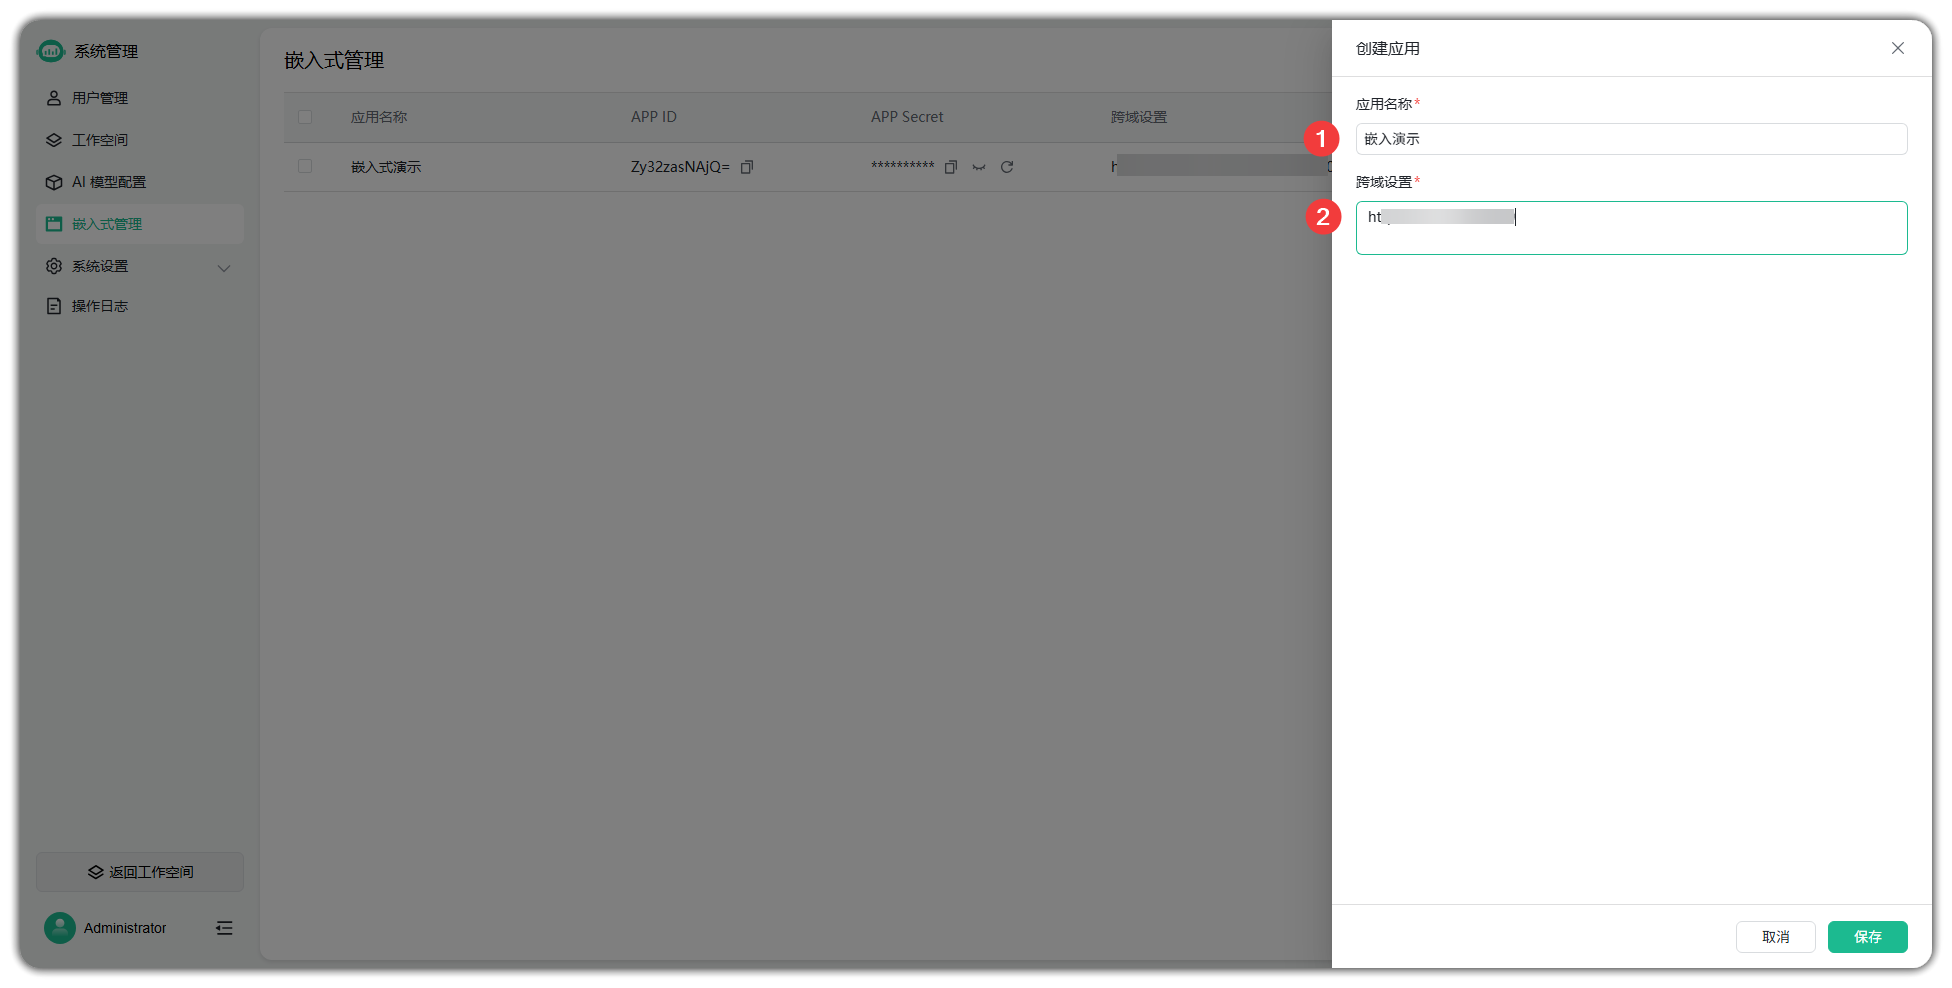
Task: Expand the 系统设置 submenu chevron
Action: [x=224, y=267]
